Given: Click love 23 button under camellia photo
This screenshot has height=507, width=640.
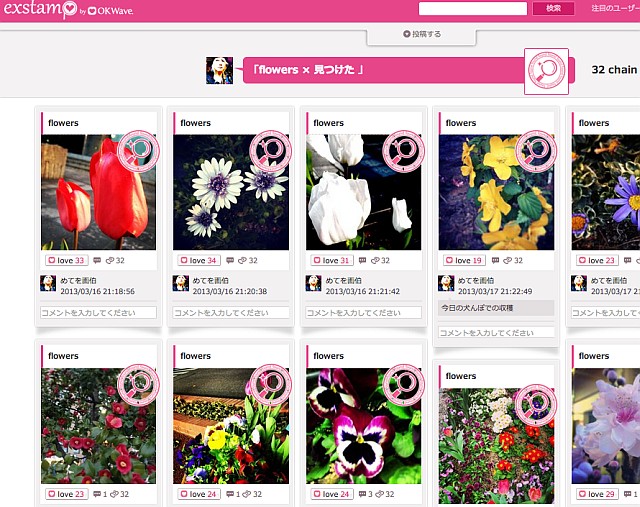Looking at the screenshot, I should (66, 494).
